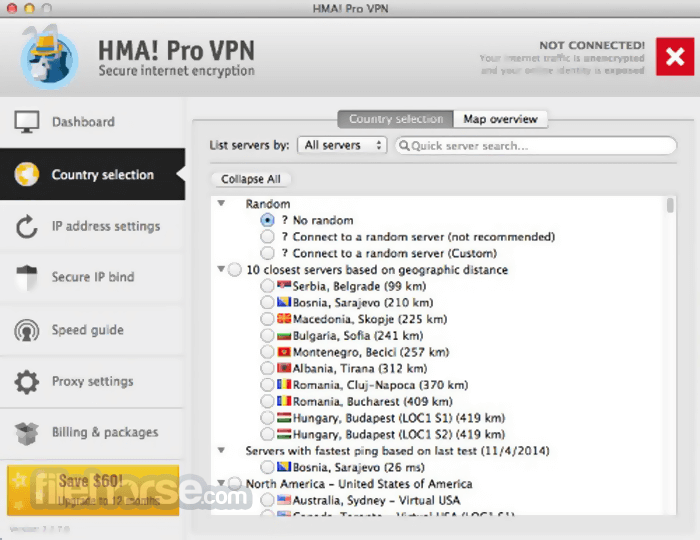Screen dimensions: 700x540
Task: Select North America - United States group radio
Action: pos(235,483)
